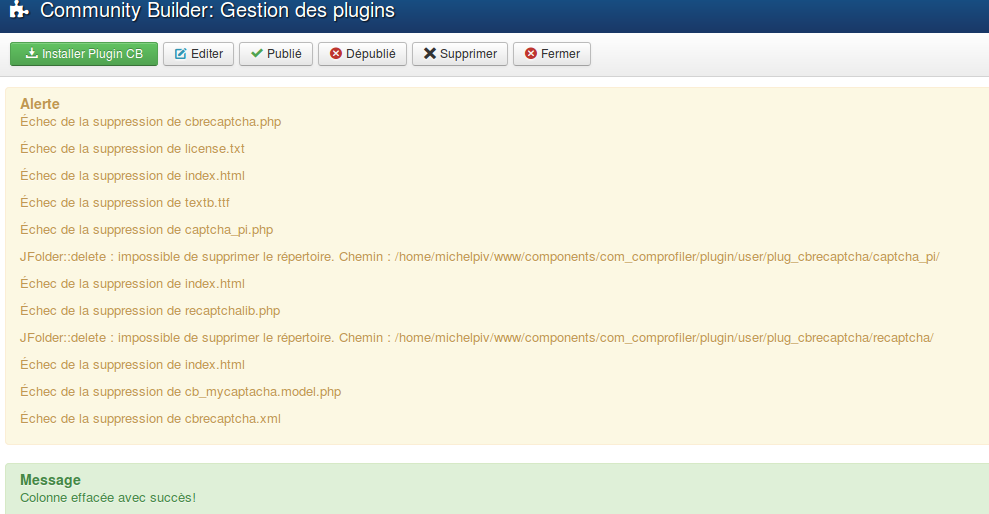Select the cbrecaptcha.php deletion failure line
Image resolution: width=989 pixels, height=514 pixels.
pos(150,122)
